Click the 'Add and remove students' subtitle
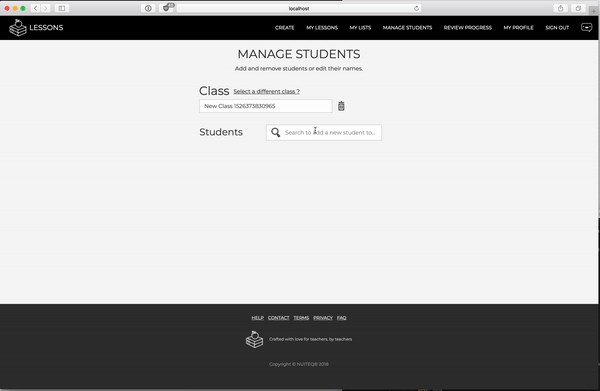The height and width of the screenshot is (391, 600). coord(299,68)
